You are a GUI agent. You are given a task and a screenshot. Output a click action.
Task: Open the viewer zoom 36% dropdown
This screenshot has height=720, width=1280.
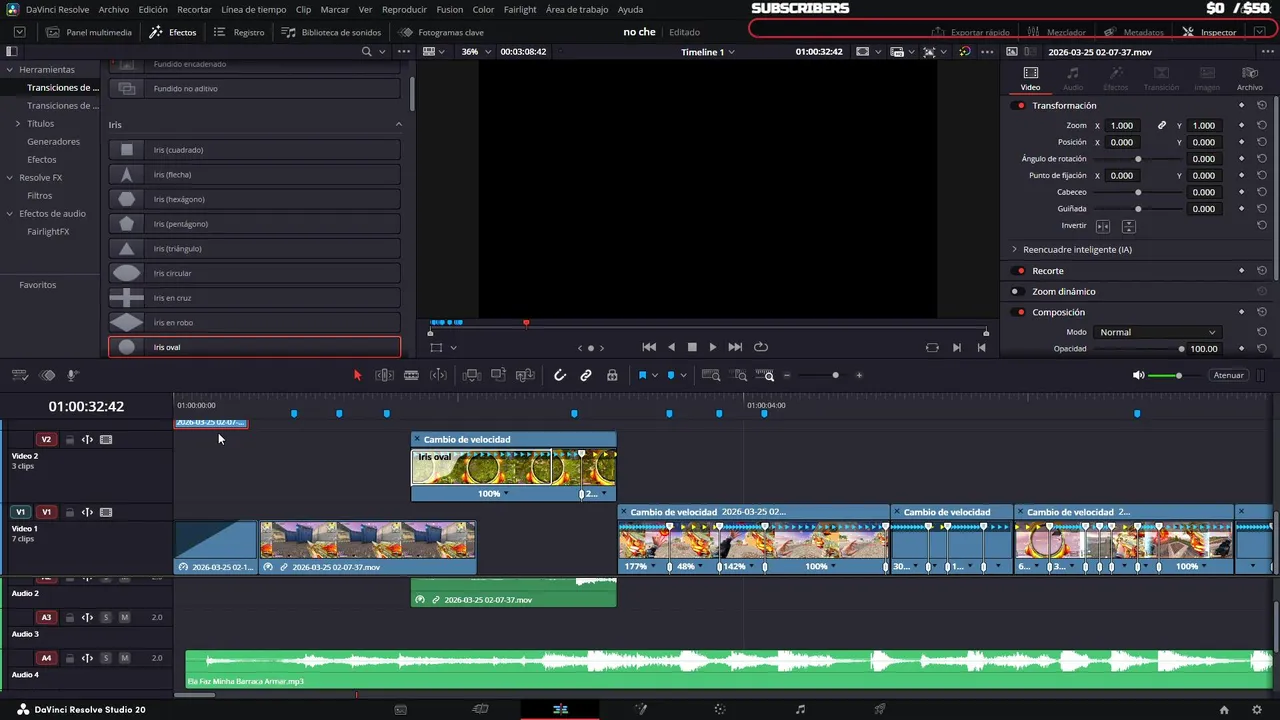pyautogui.click(x=474, y=51)
